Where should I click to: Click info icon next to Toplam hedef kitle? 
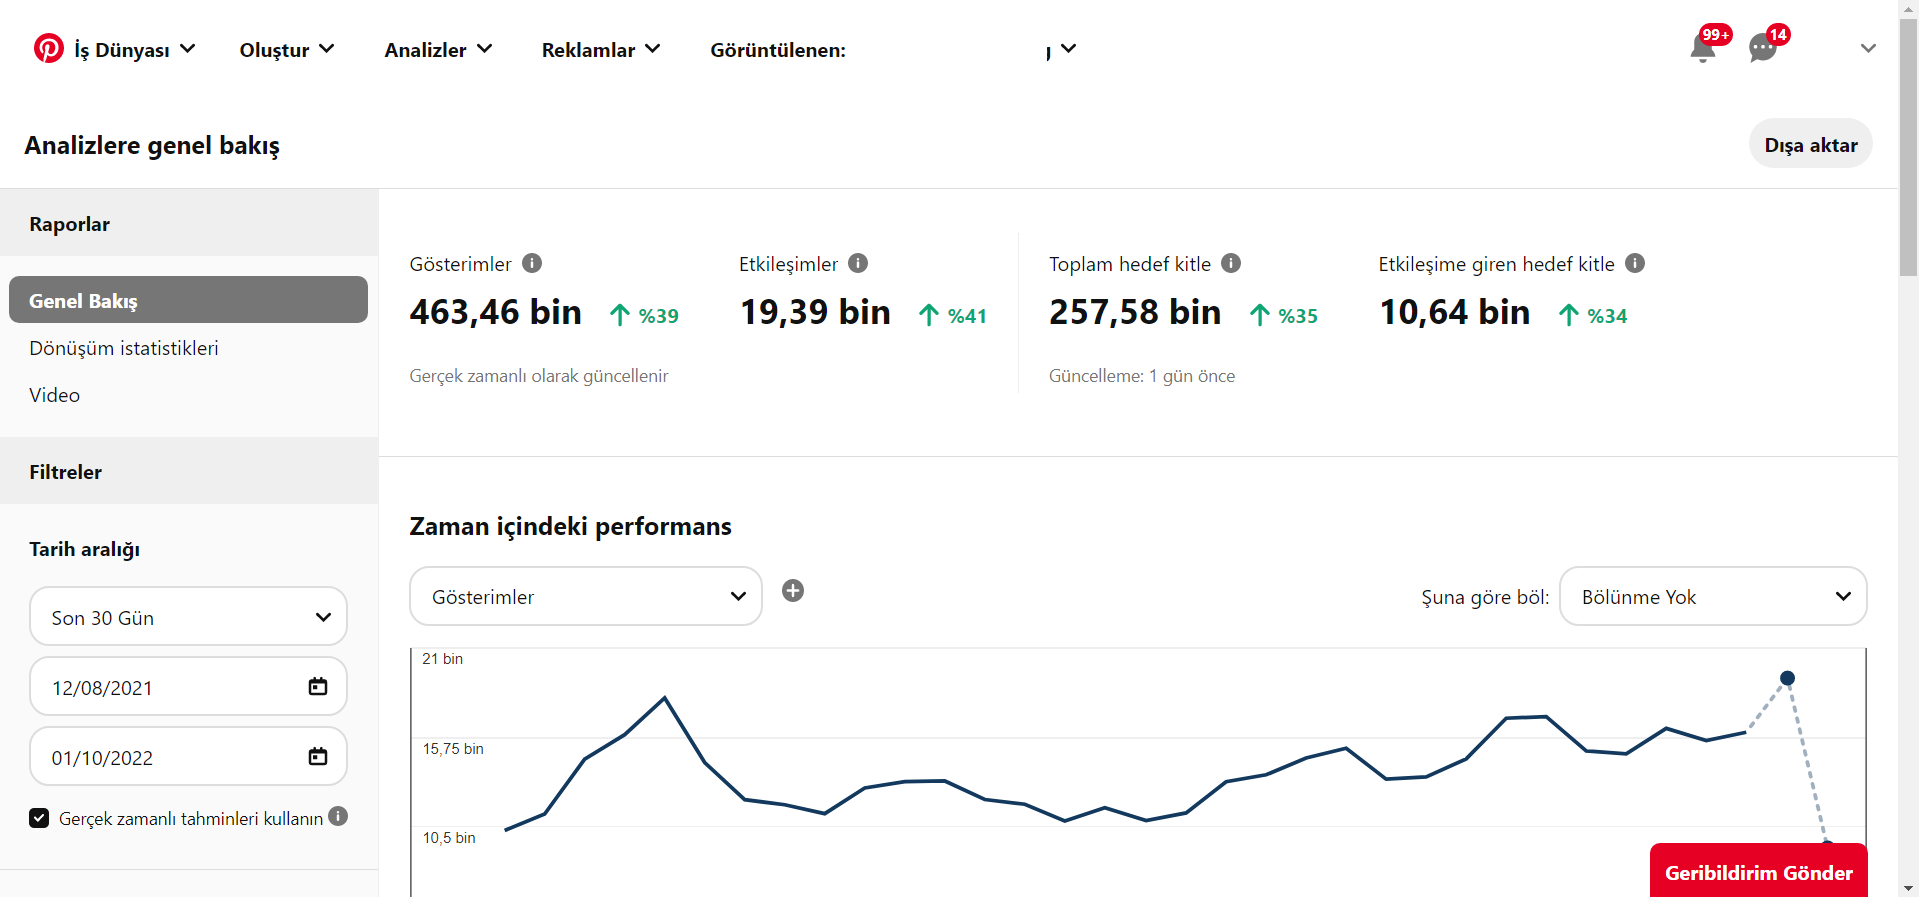pos(1231,263)
